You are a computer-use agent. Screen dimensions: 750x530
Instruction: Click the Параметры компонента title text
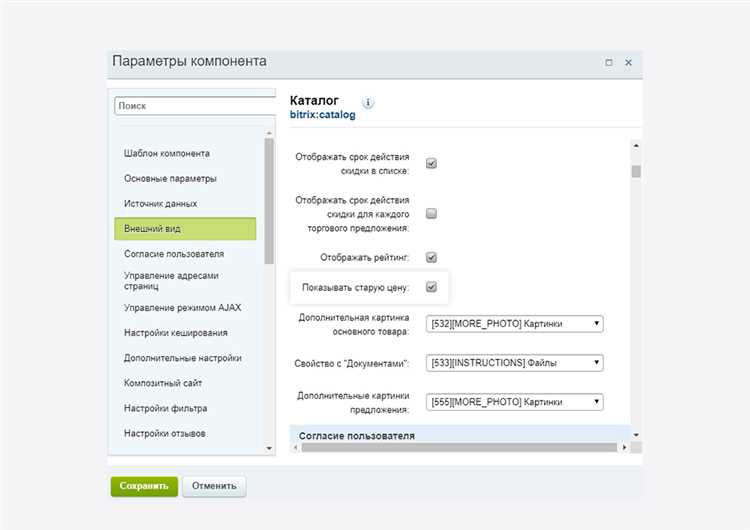(x=189, y=62)
